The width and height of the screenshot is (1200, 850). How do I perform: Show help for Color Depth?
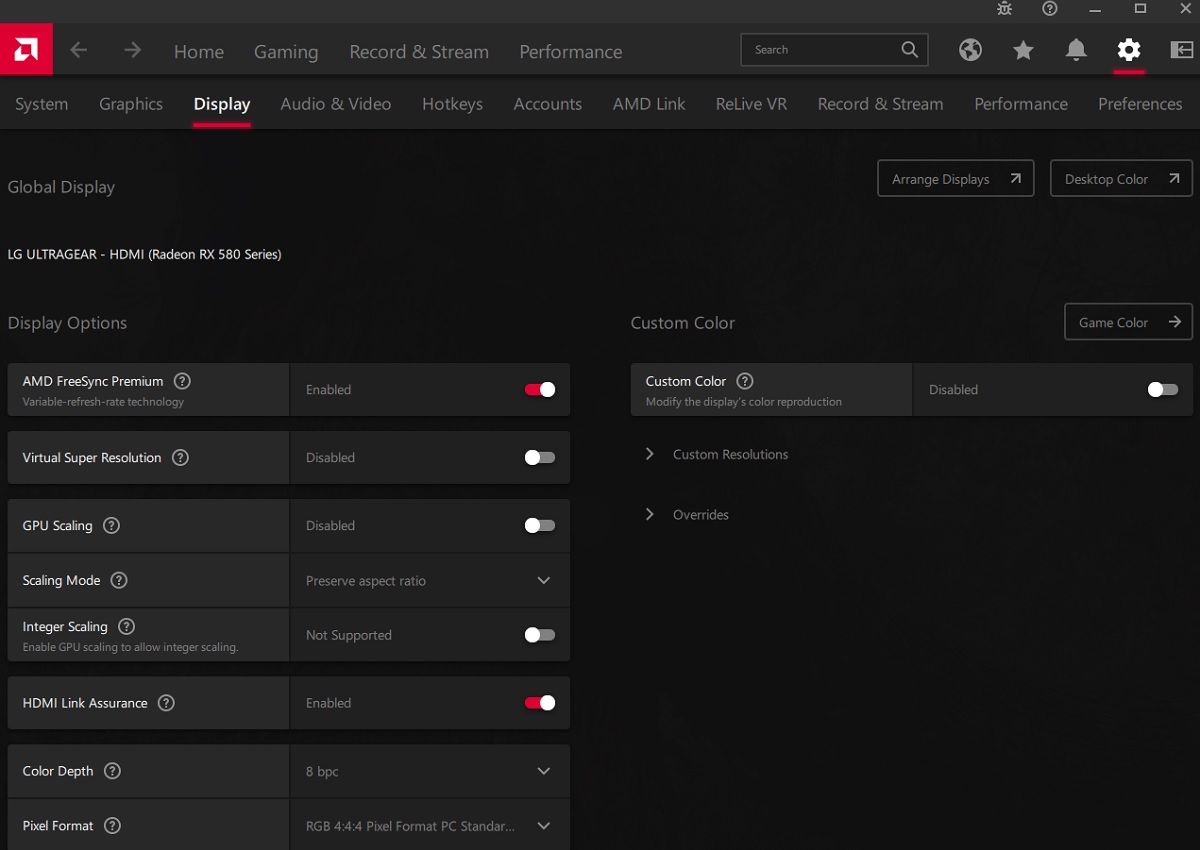pos(112,771)
